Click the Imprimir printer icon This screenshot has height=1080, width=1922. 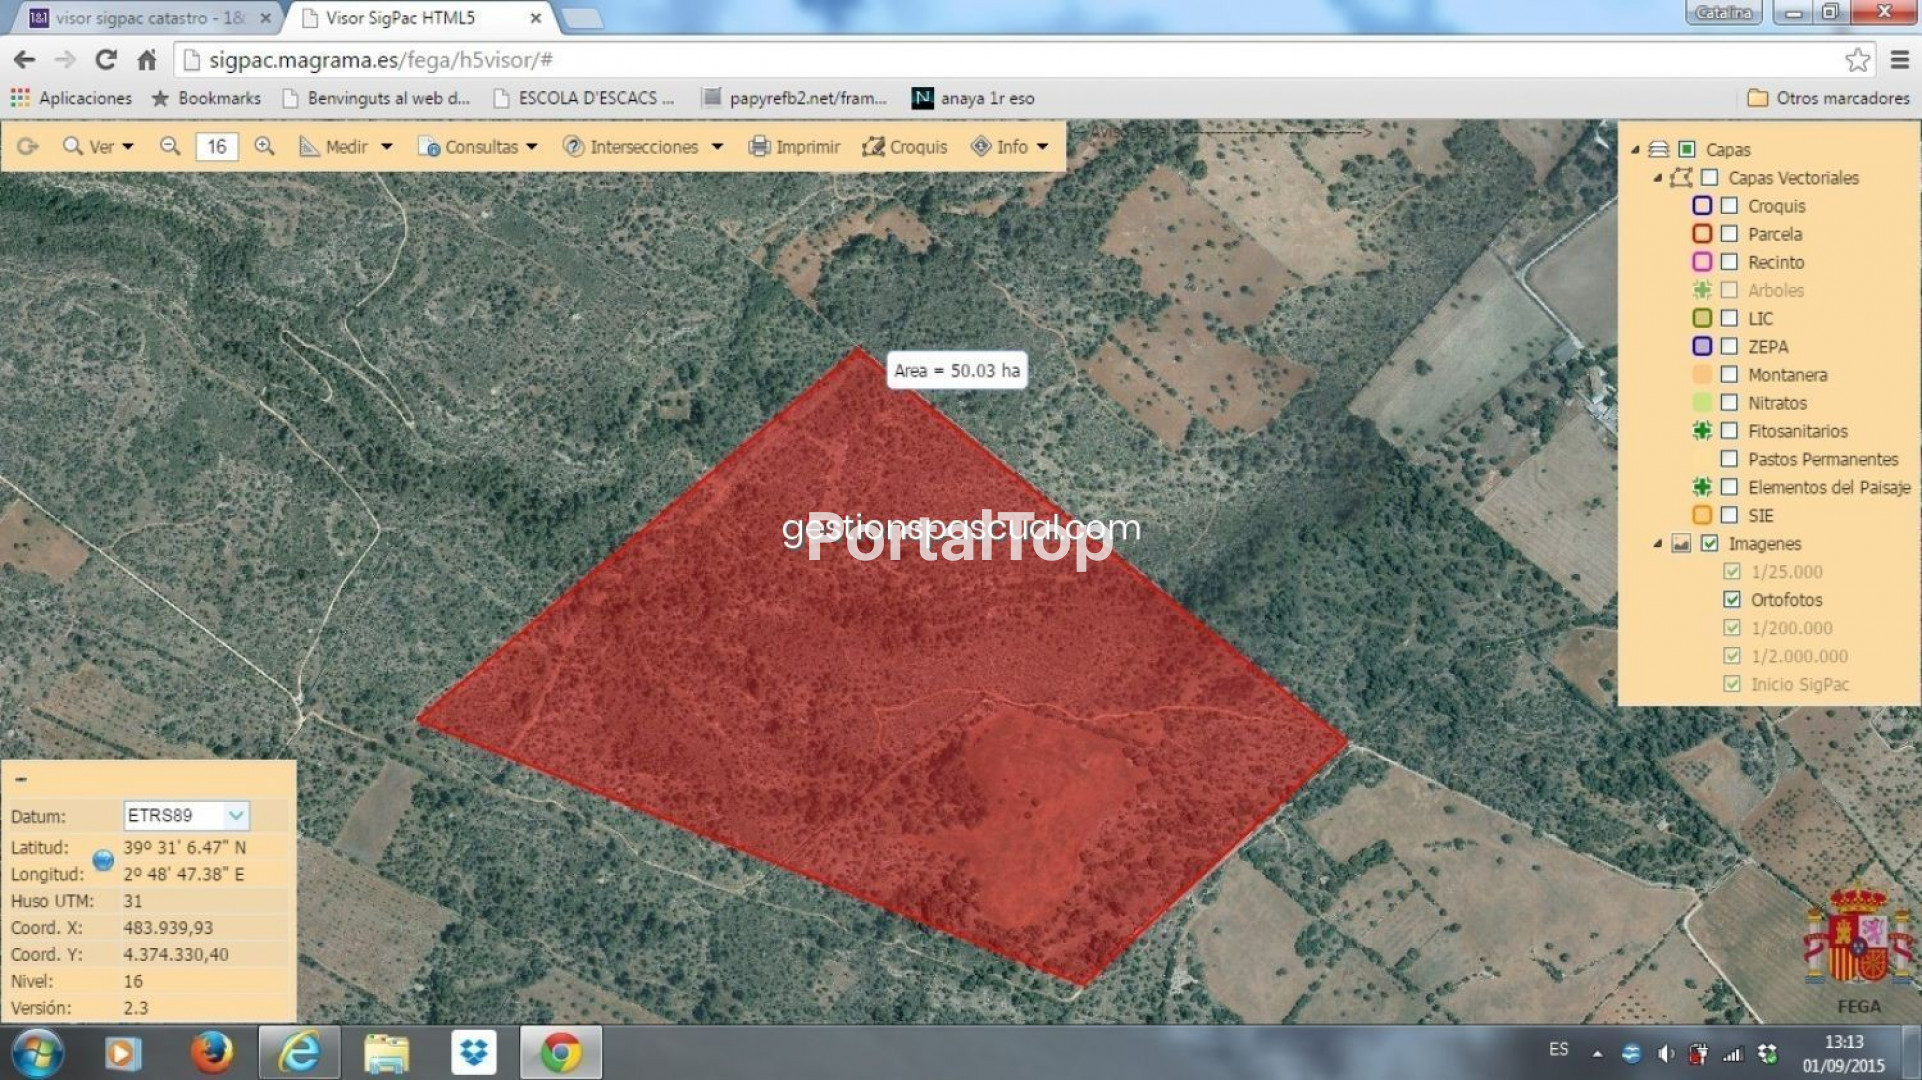[760, 147]
